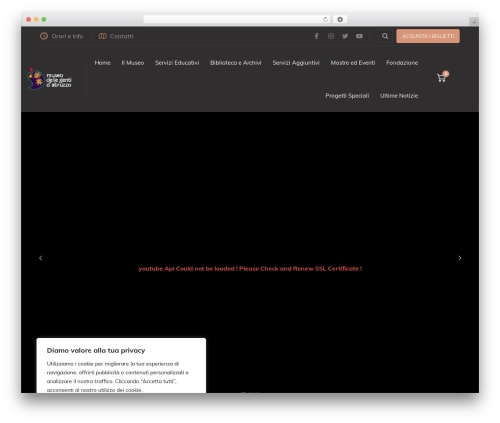Visit the museum's Instagram page
The height and width of the screenshot is (423, 500).
click(x=331, y=36)
